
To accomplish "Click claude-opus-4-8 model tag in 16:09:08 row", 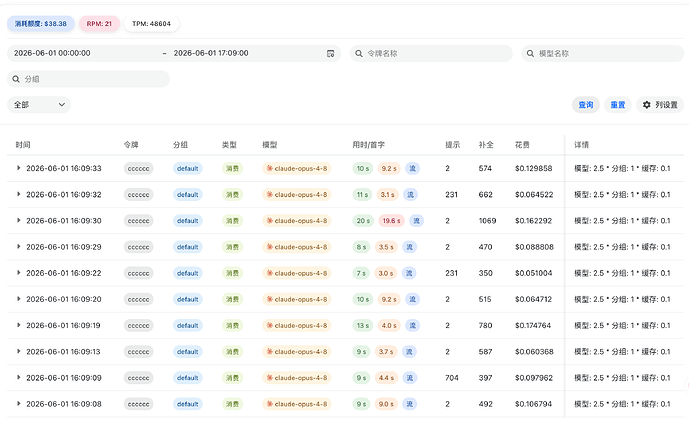I will pyautogui.click(x=297, y=404).
